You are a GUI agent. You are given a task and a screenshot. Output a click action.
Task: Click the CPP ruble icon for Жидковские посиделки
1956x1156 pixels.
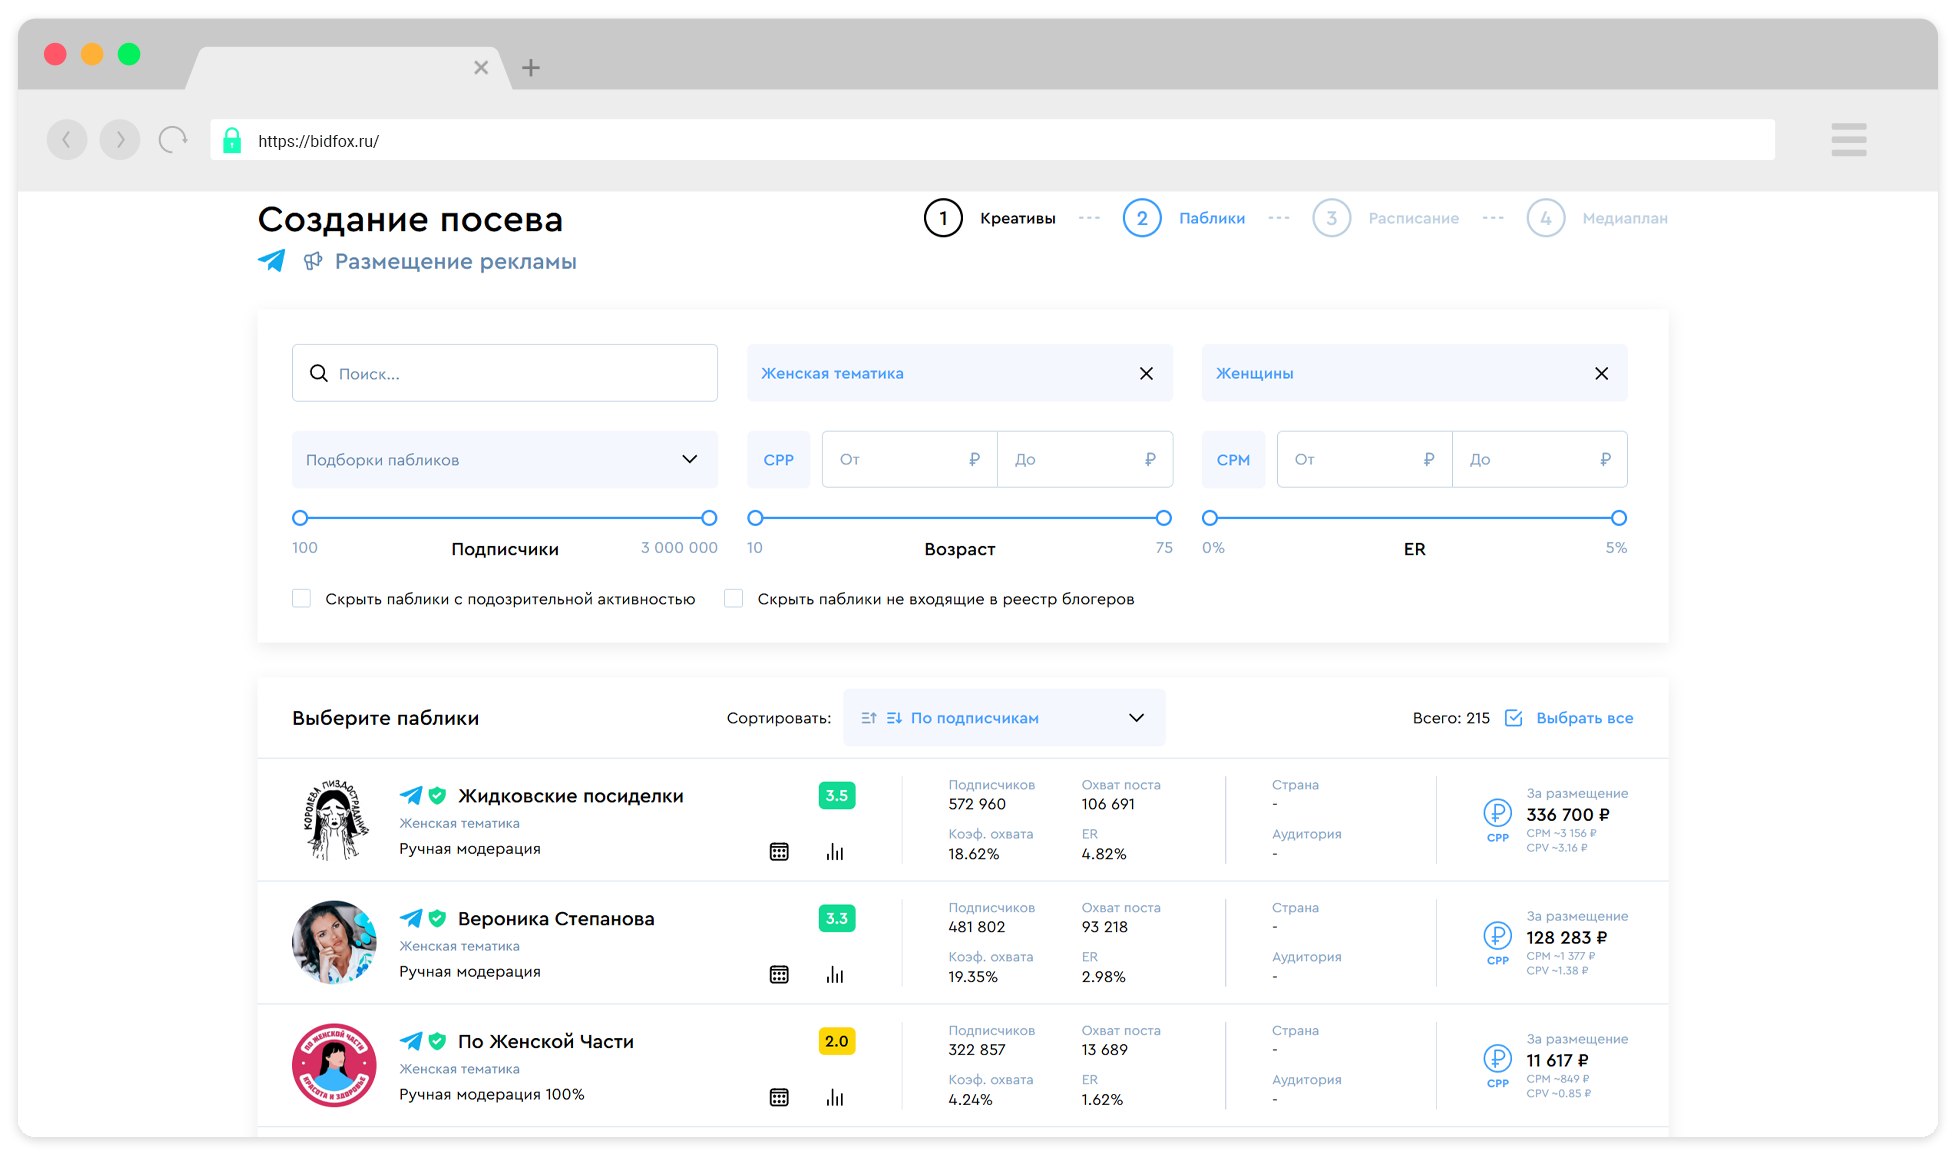click(x=1497, y=813)
